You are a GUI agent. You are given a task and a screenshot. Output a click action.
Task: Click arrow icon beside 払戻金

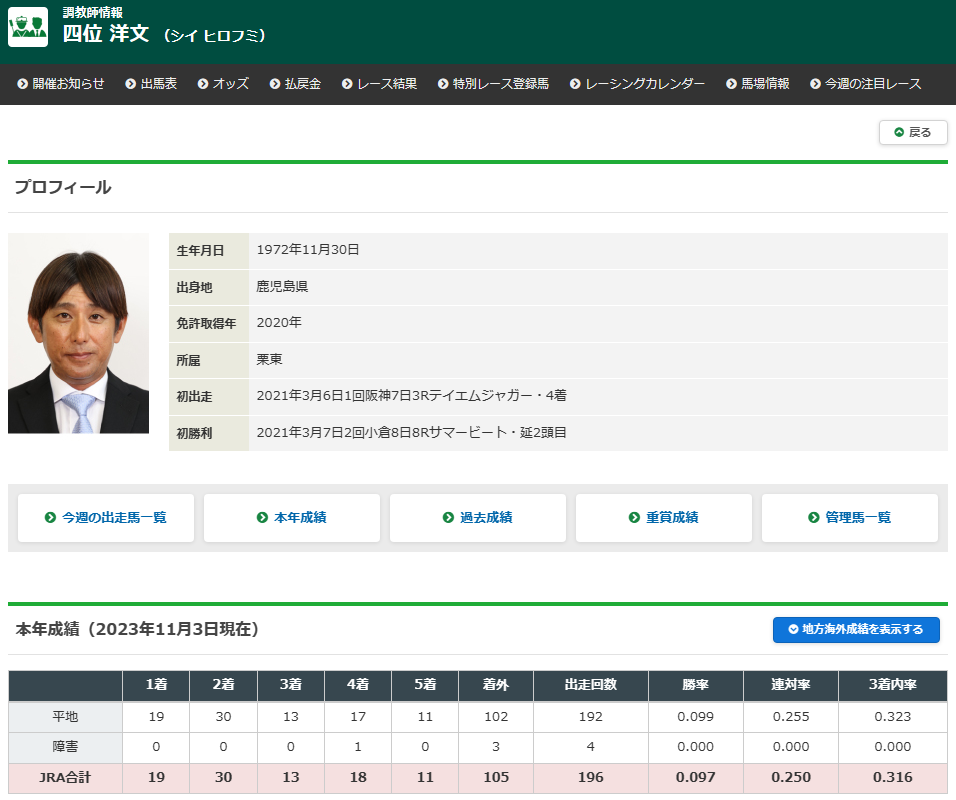pyautogui.click(x=275, y=84)
